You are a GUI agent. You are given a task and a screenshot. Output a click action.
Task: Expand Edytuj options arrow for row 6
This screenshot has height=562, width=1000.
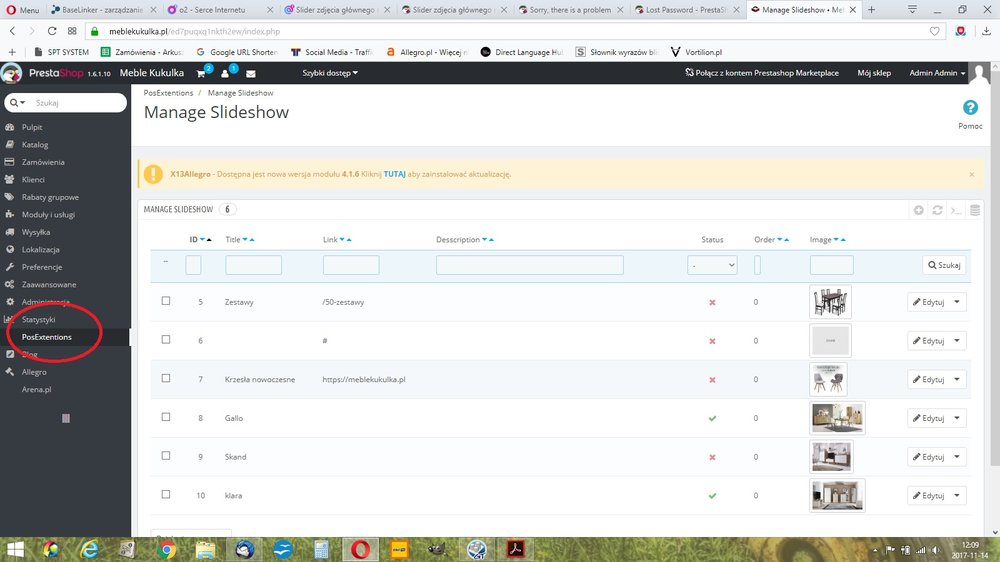[x=957, y=341]
